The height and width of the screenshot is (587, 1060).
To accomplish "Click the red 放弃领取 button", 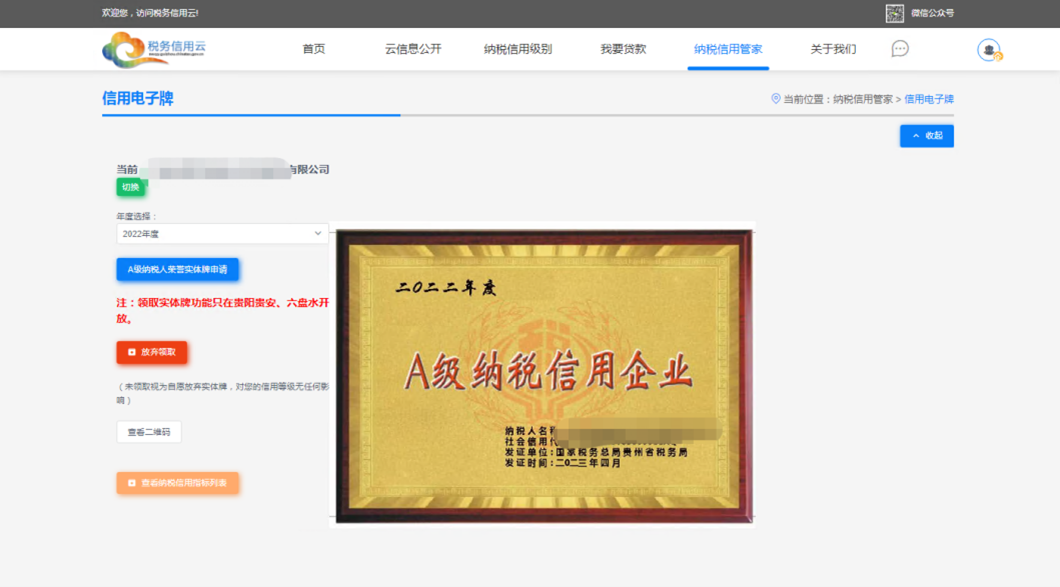I will (151, 352).
